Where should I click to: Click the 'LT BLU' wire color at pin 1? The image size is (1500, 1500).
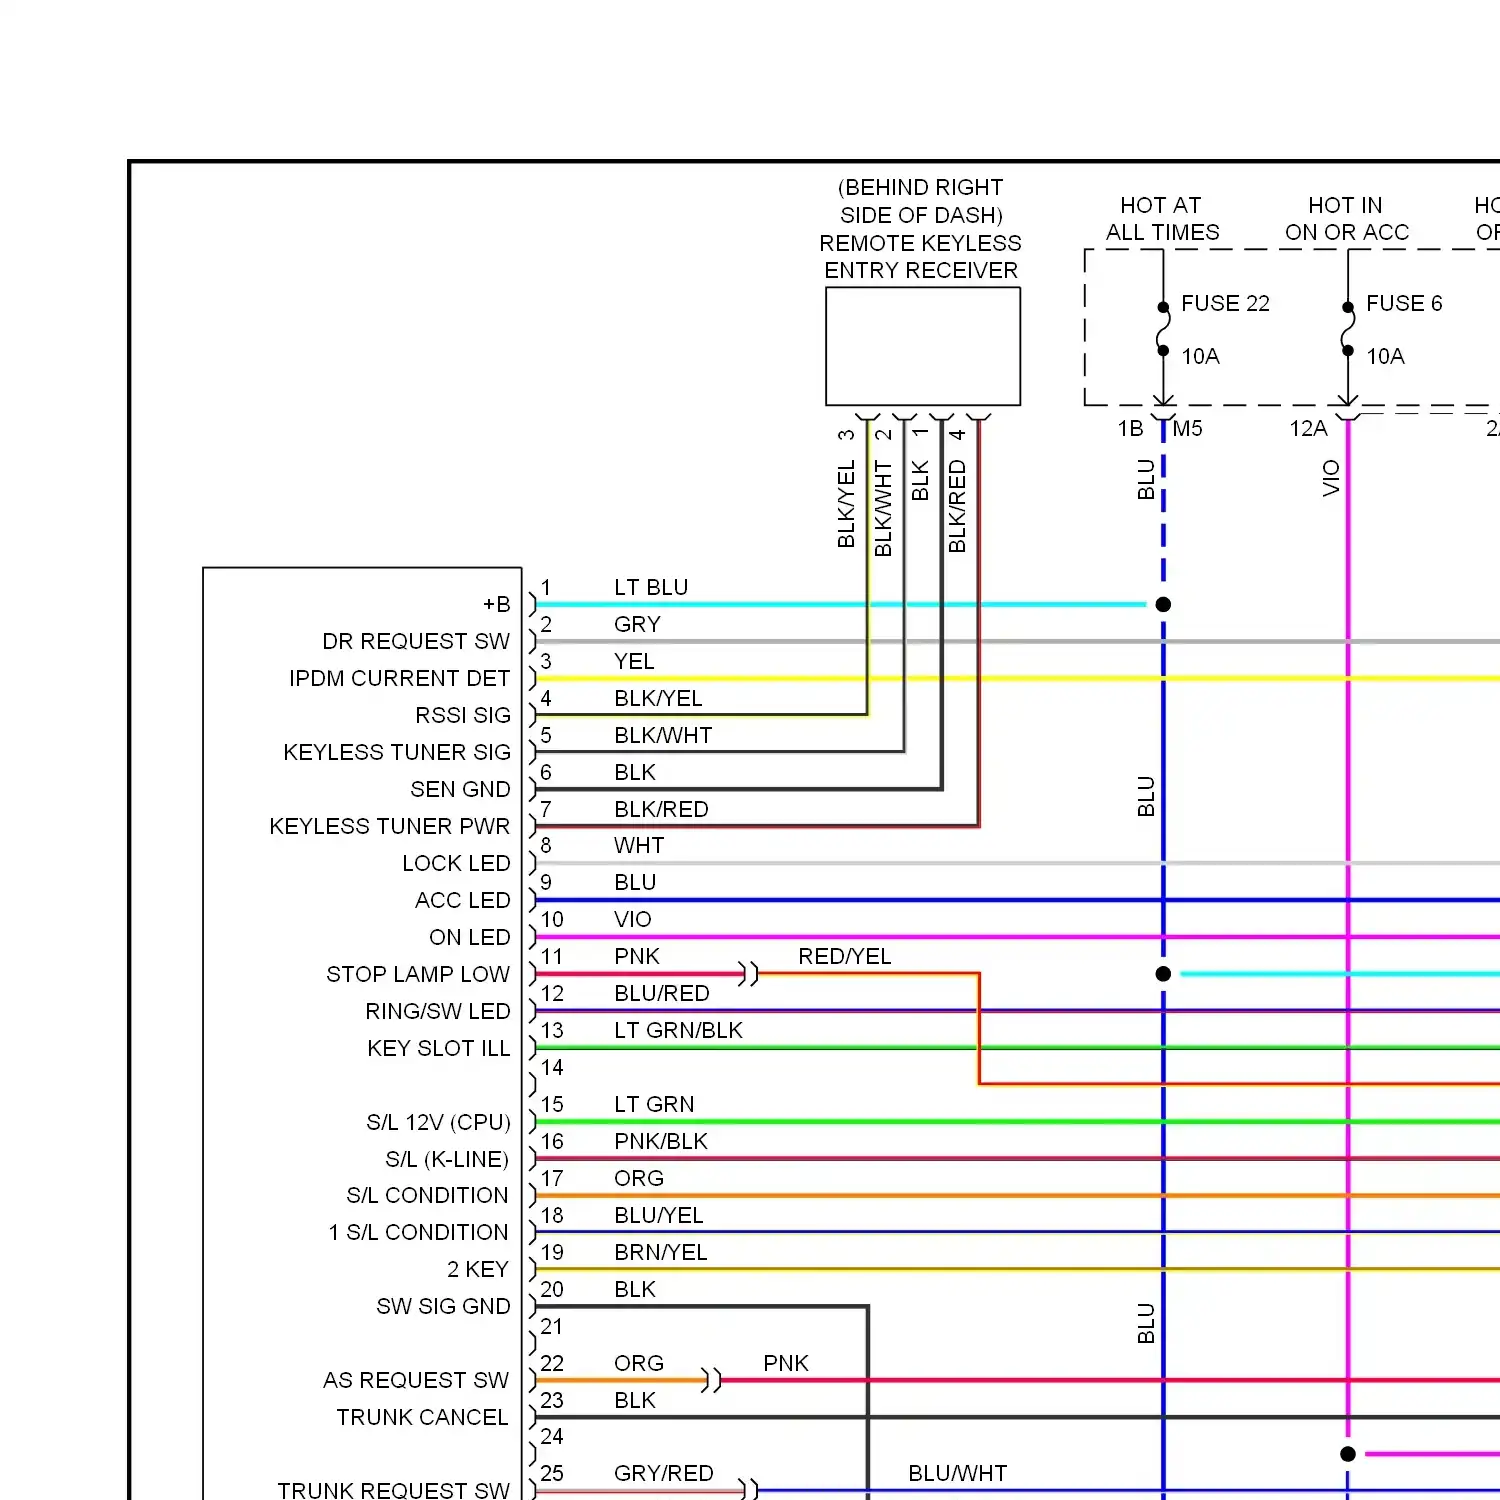pyautogui.click(x=651, y=587)
